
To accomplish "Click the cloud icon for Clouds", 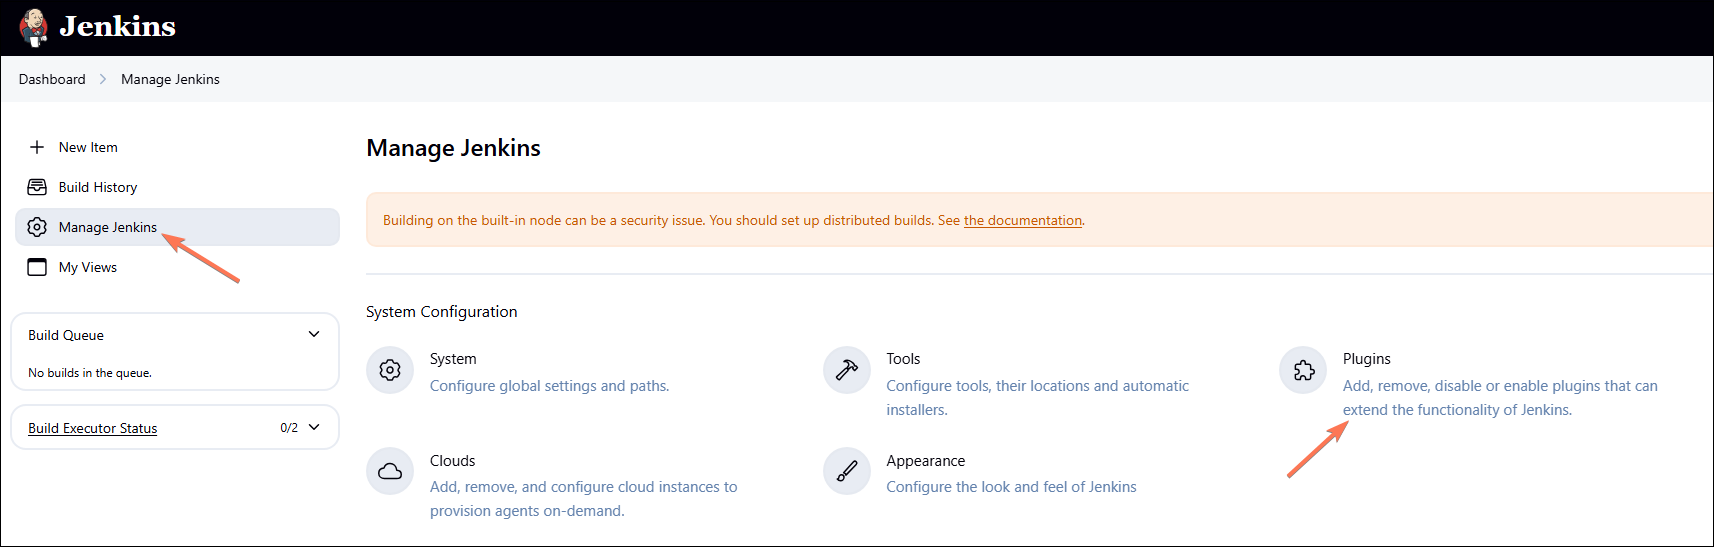I will point(390,471).
